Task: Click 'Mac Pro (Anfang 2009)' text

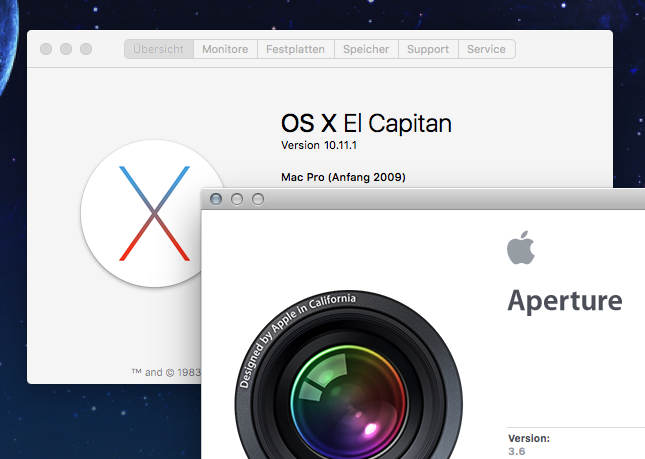Action: click(343, 177)
